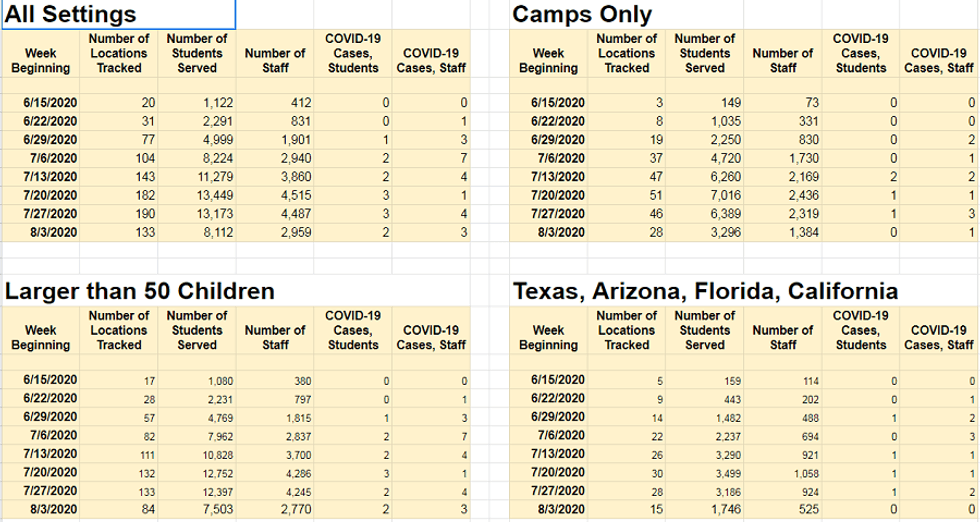Viewport: 980px width, 522px height.
Task: Click 'Week Beginning' header in Larger than 50 table
Action: [x=40, y=337]
